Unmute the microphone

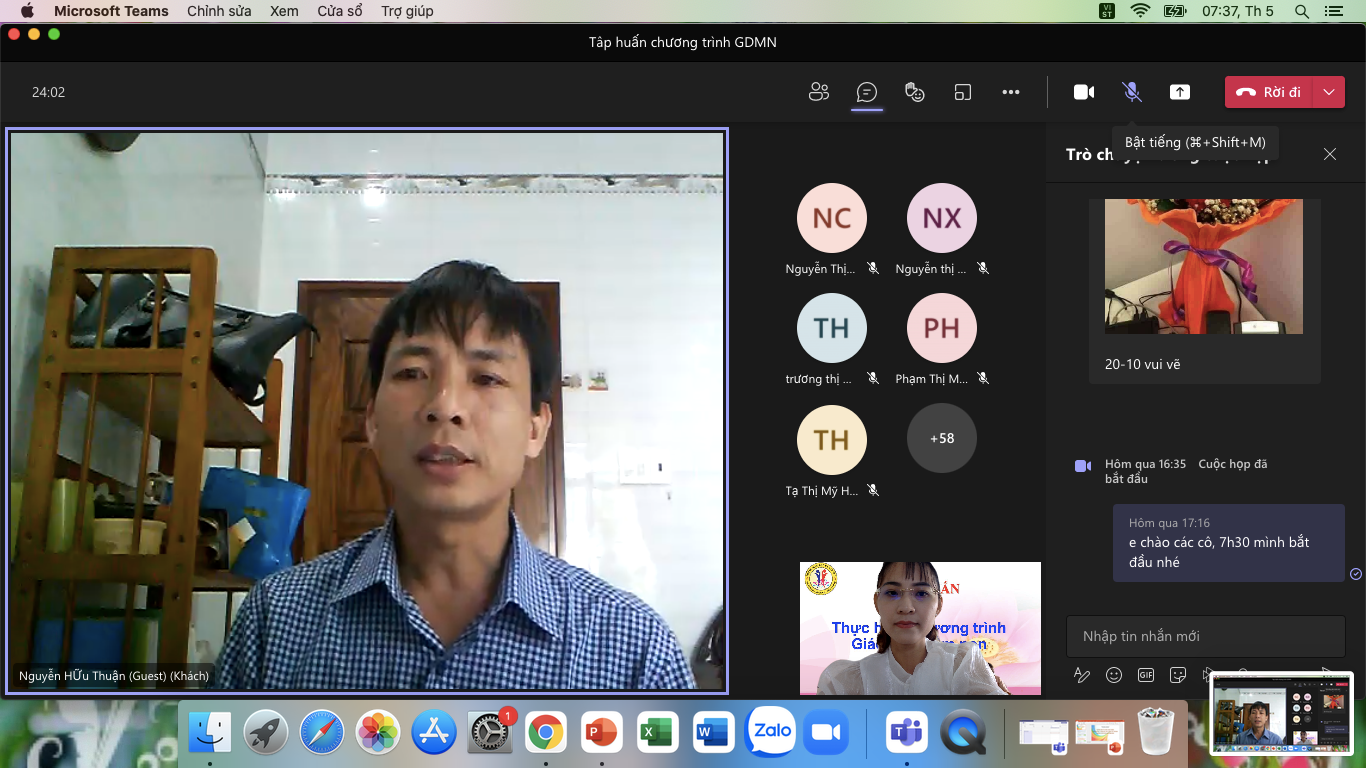coord(1132,92)
